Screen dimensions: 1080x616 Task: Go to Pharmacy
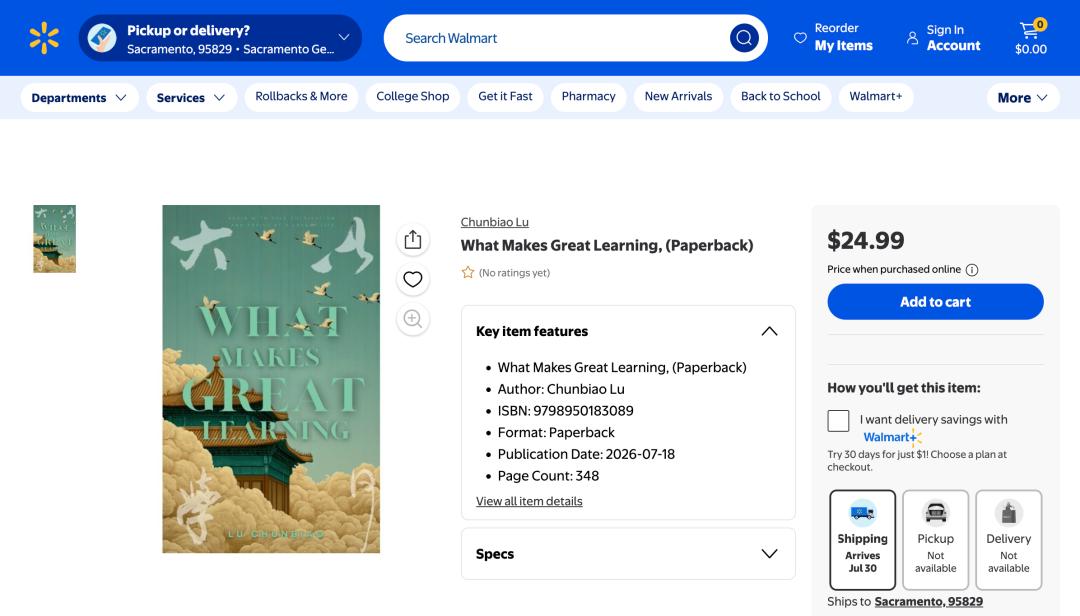point(588,96)
